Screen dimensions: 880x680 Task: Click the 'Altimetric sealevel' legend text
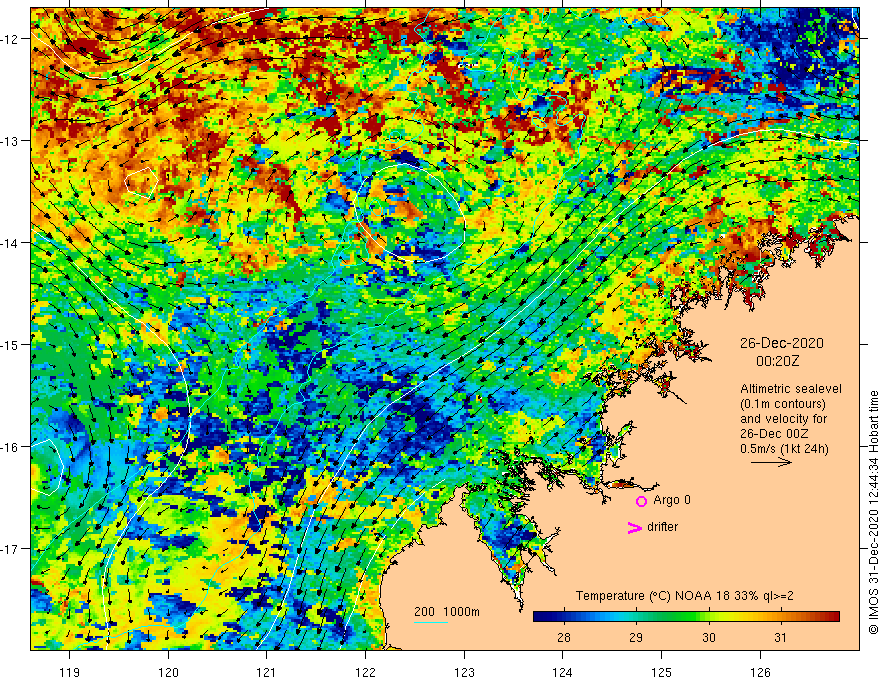tap(791, 389)
